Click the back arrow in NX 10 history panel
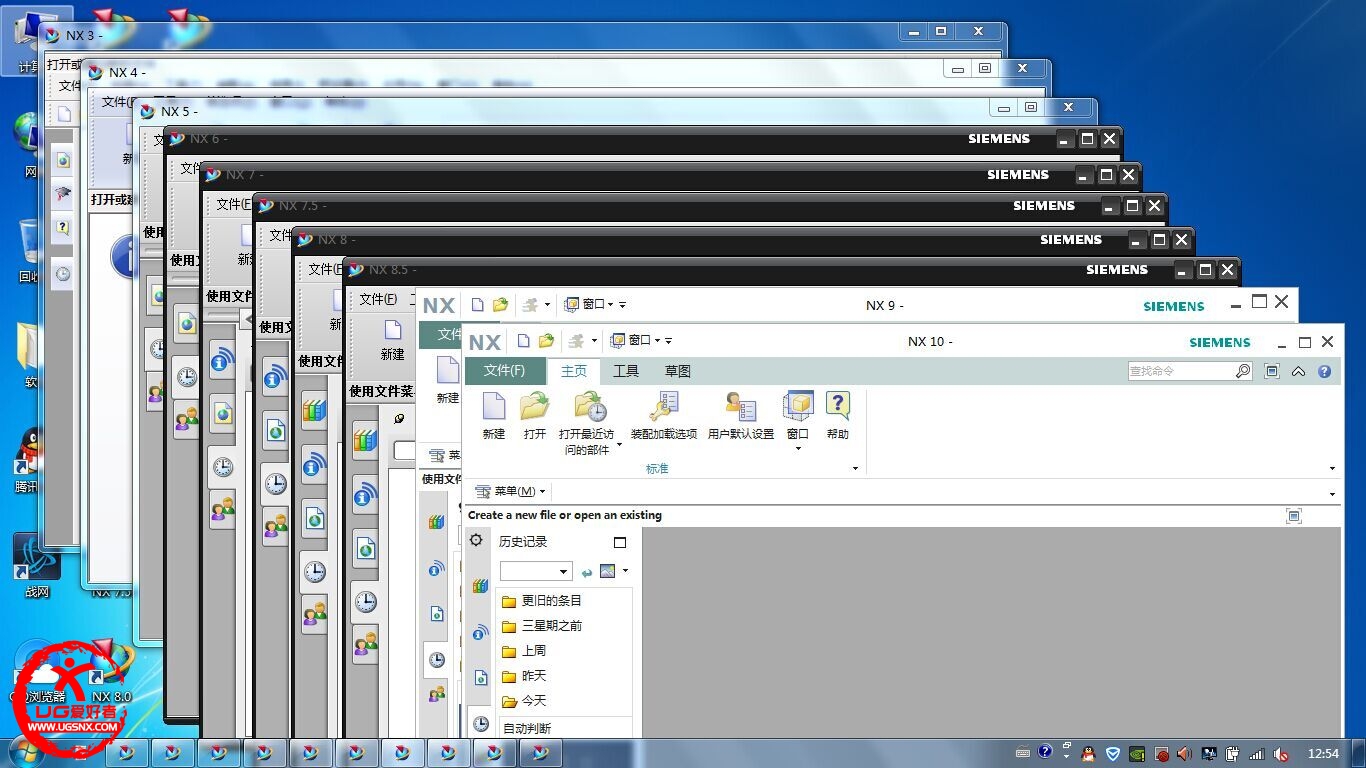 click(587, 572)
